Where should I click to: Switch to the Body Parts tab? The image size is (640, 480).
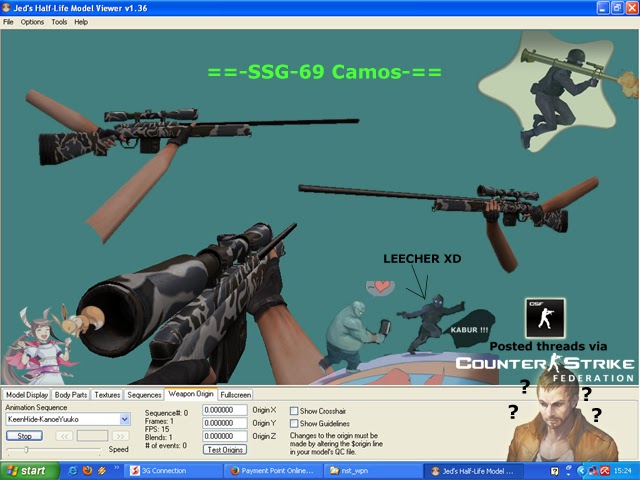pyautogui.click(x=71, y=395)
